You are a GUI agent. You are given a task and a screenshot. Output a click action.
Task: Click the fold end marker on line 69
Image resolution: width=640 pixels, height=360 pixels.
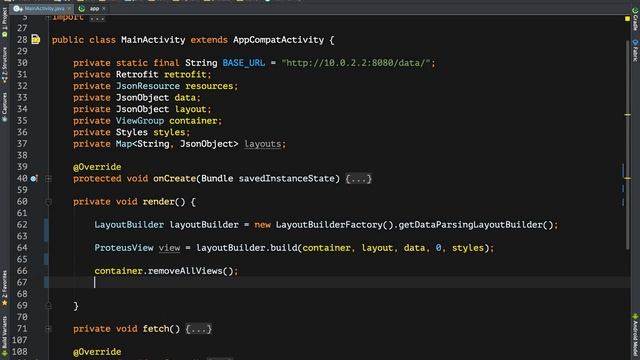[x=48, y=305]
